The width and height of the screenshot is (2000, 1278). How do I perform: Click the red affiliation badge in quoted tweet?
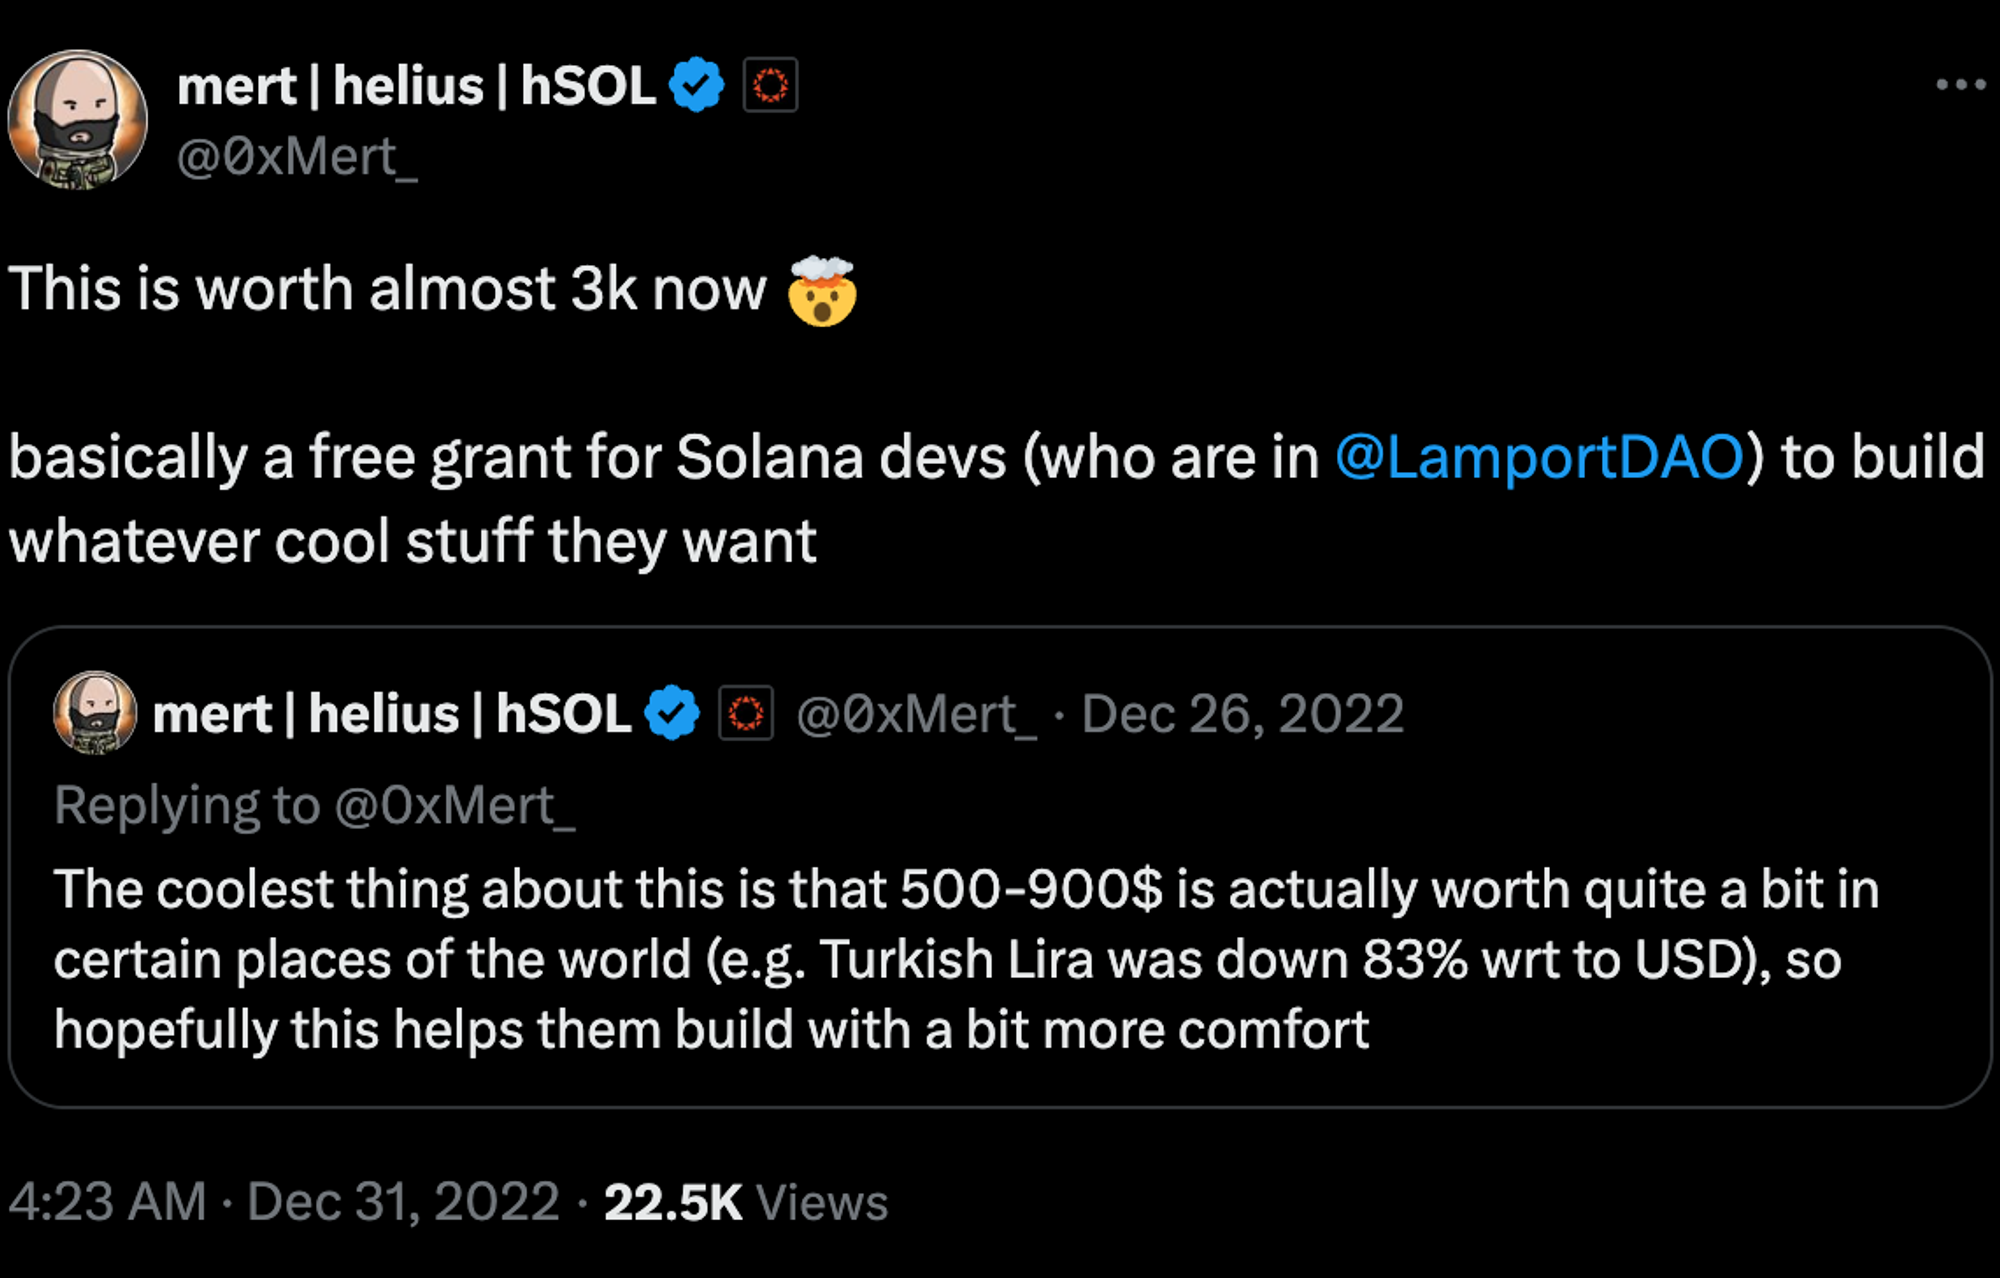(x=746, y=713)
